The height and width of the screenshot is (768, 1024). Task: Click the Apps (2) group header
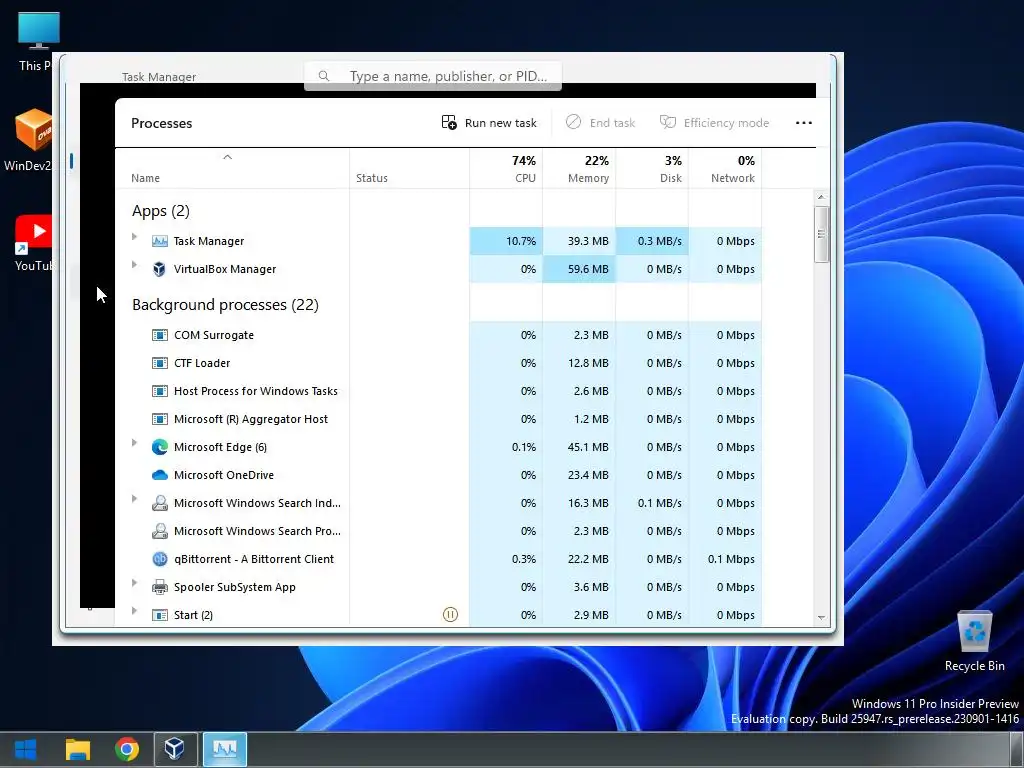click(161, 211)
